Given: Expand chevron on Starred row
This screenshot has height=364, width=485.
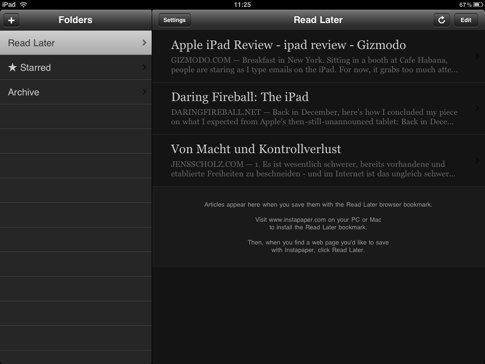Looking at the screenshot, I should (144, 67).
